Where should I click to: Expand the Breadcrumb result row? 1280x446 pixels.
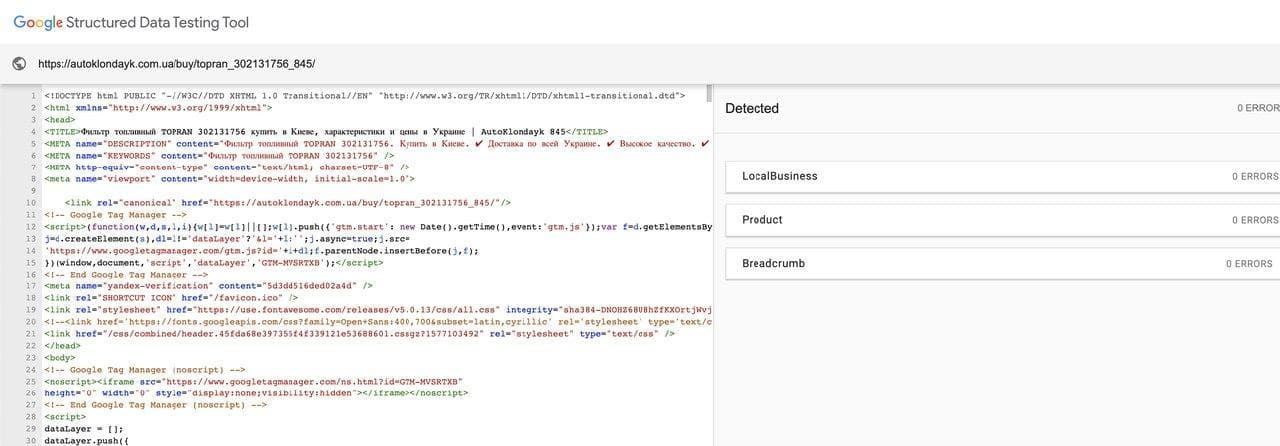773,264
